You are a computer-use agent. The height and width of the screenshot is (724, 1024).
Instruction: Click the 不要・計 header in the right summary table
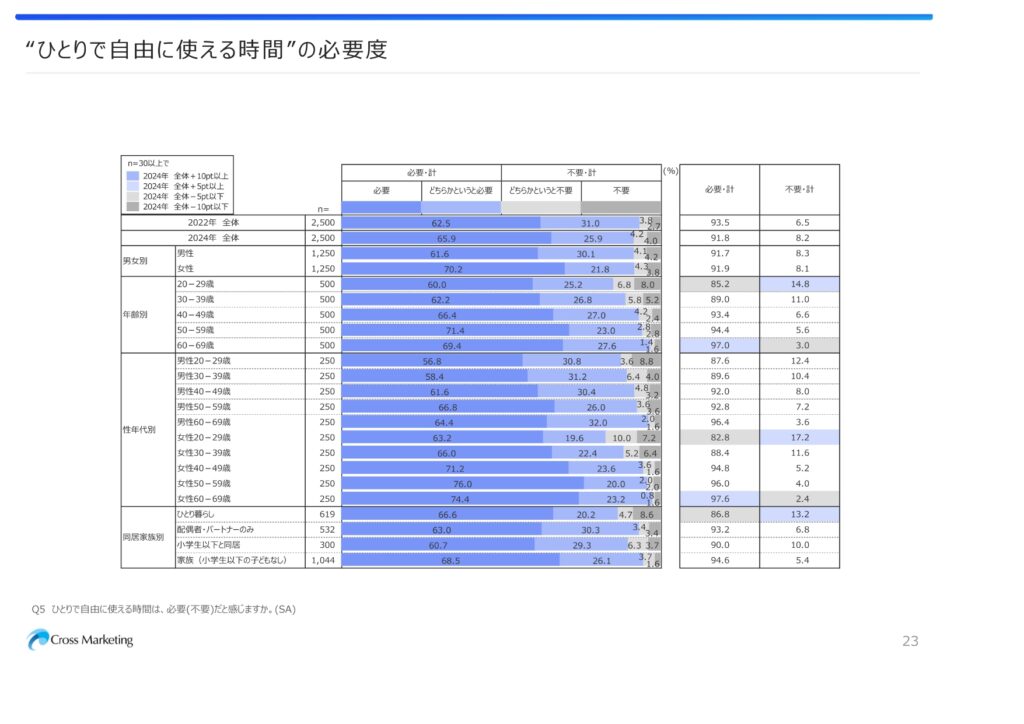point(799,189)
